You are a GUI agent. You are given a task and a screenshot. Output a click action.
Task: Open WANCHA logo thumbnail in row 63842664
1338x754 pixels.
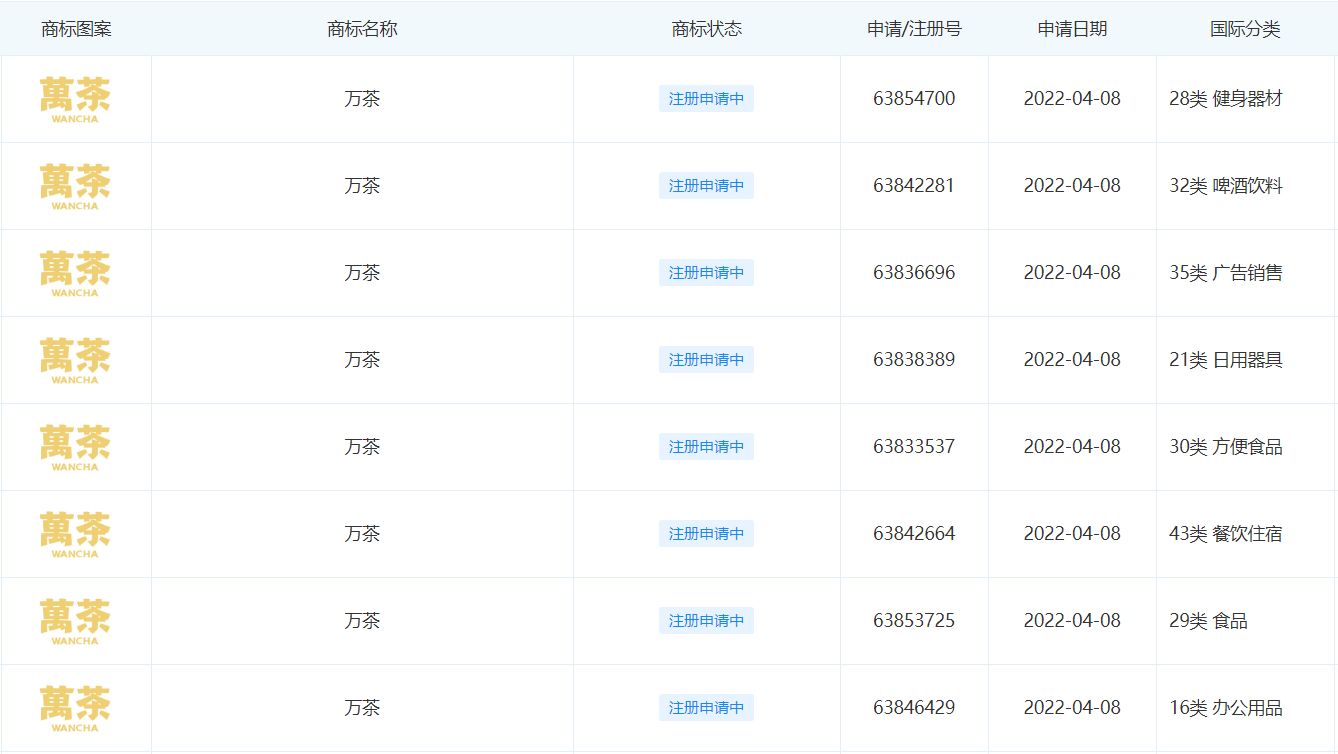click(x=75, y=534)
